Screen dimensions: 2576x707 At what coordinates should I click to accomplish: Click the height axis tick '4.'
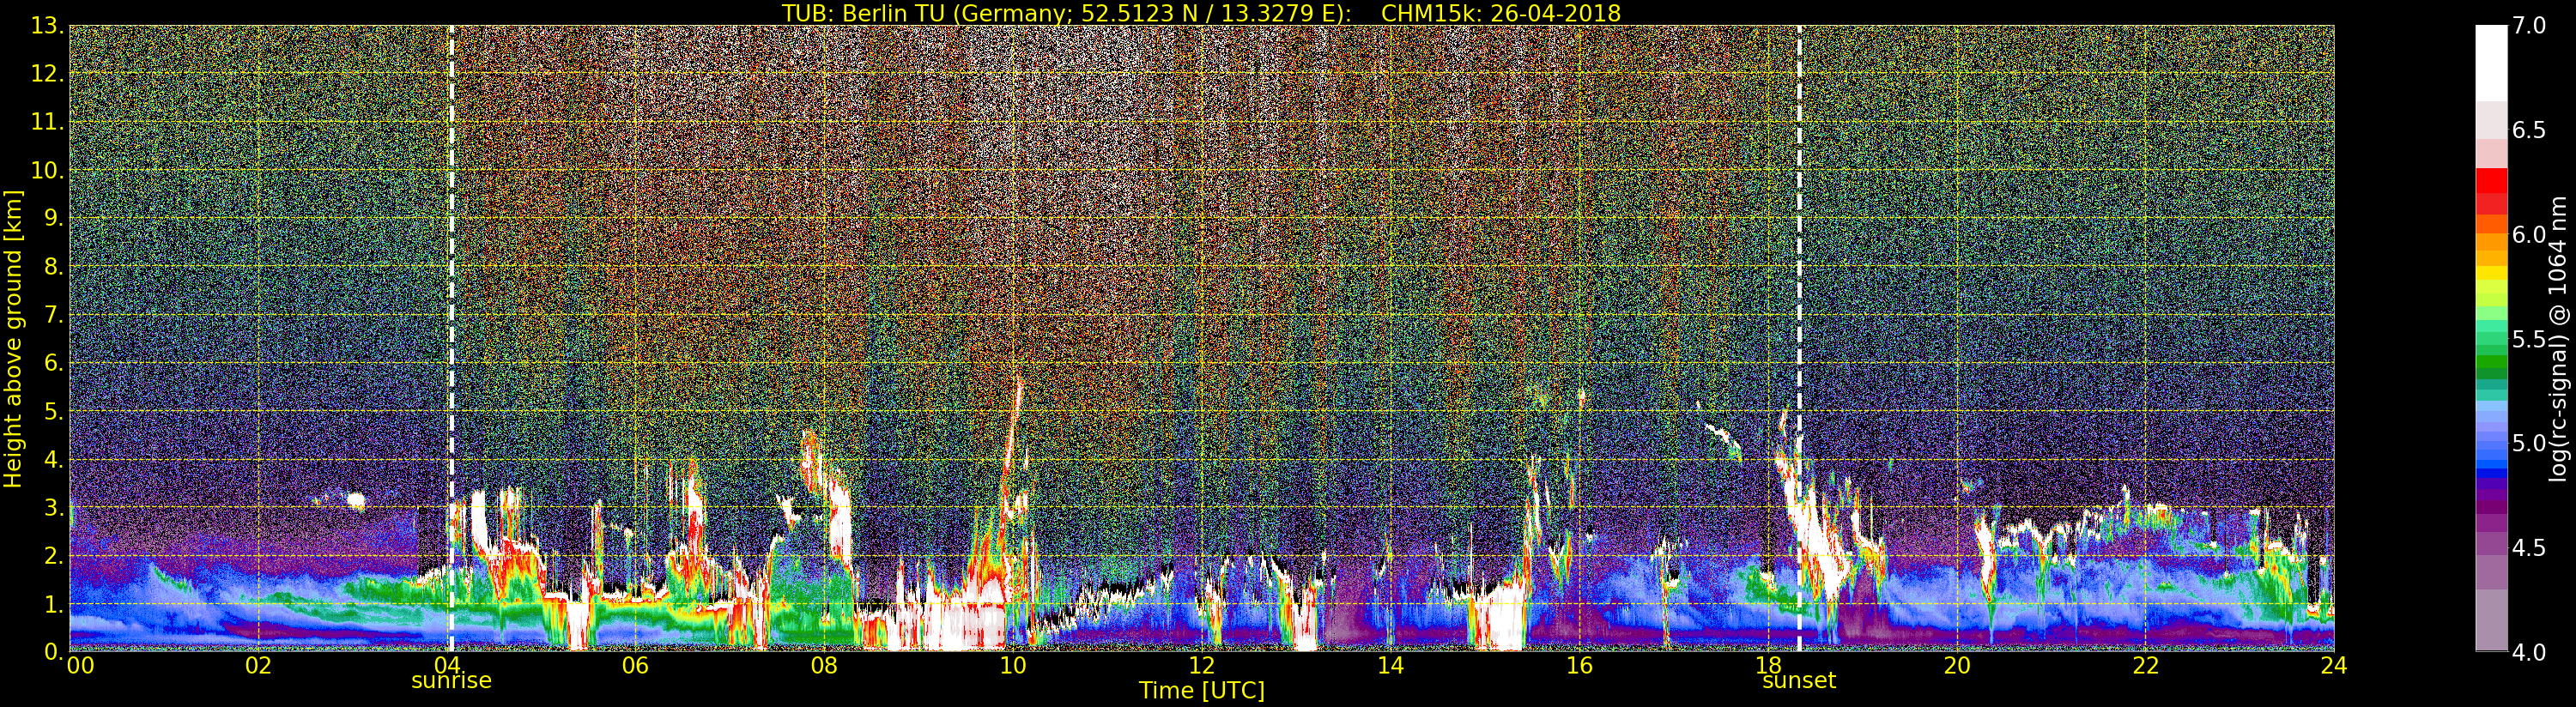54,460
